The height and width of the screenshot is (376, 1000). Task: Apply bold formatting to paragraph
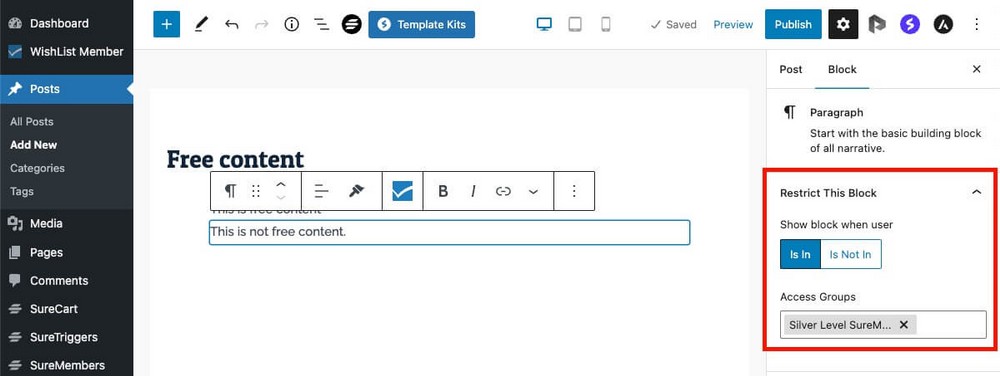443,191
